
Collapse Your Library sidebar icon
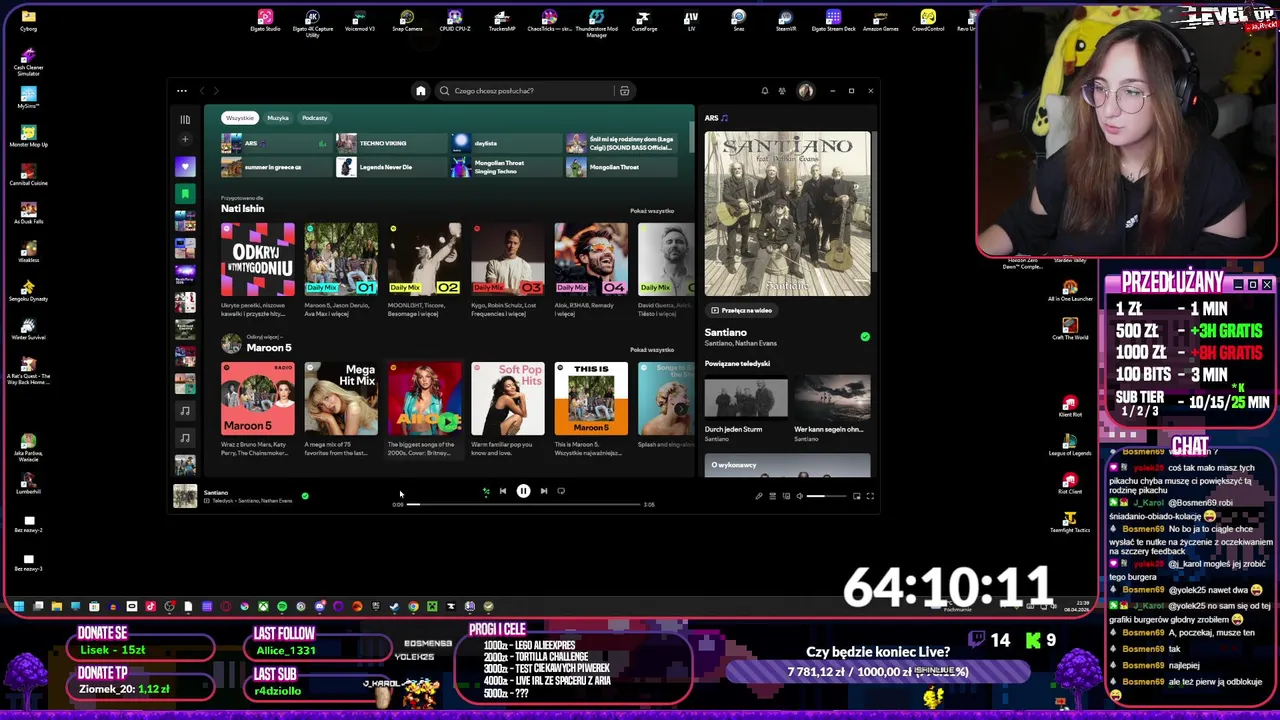point(185,119)
